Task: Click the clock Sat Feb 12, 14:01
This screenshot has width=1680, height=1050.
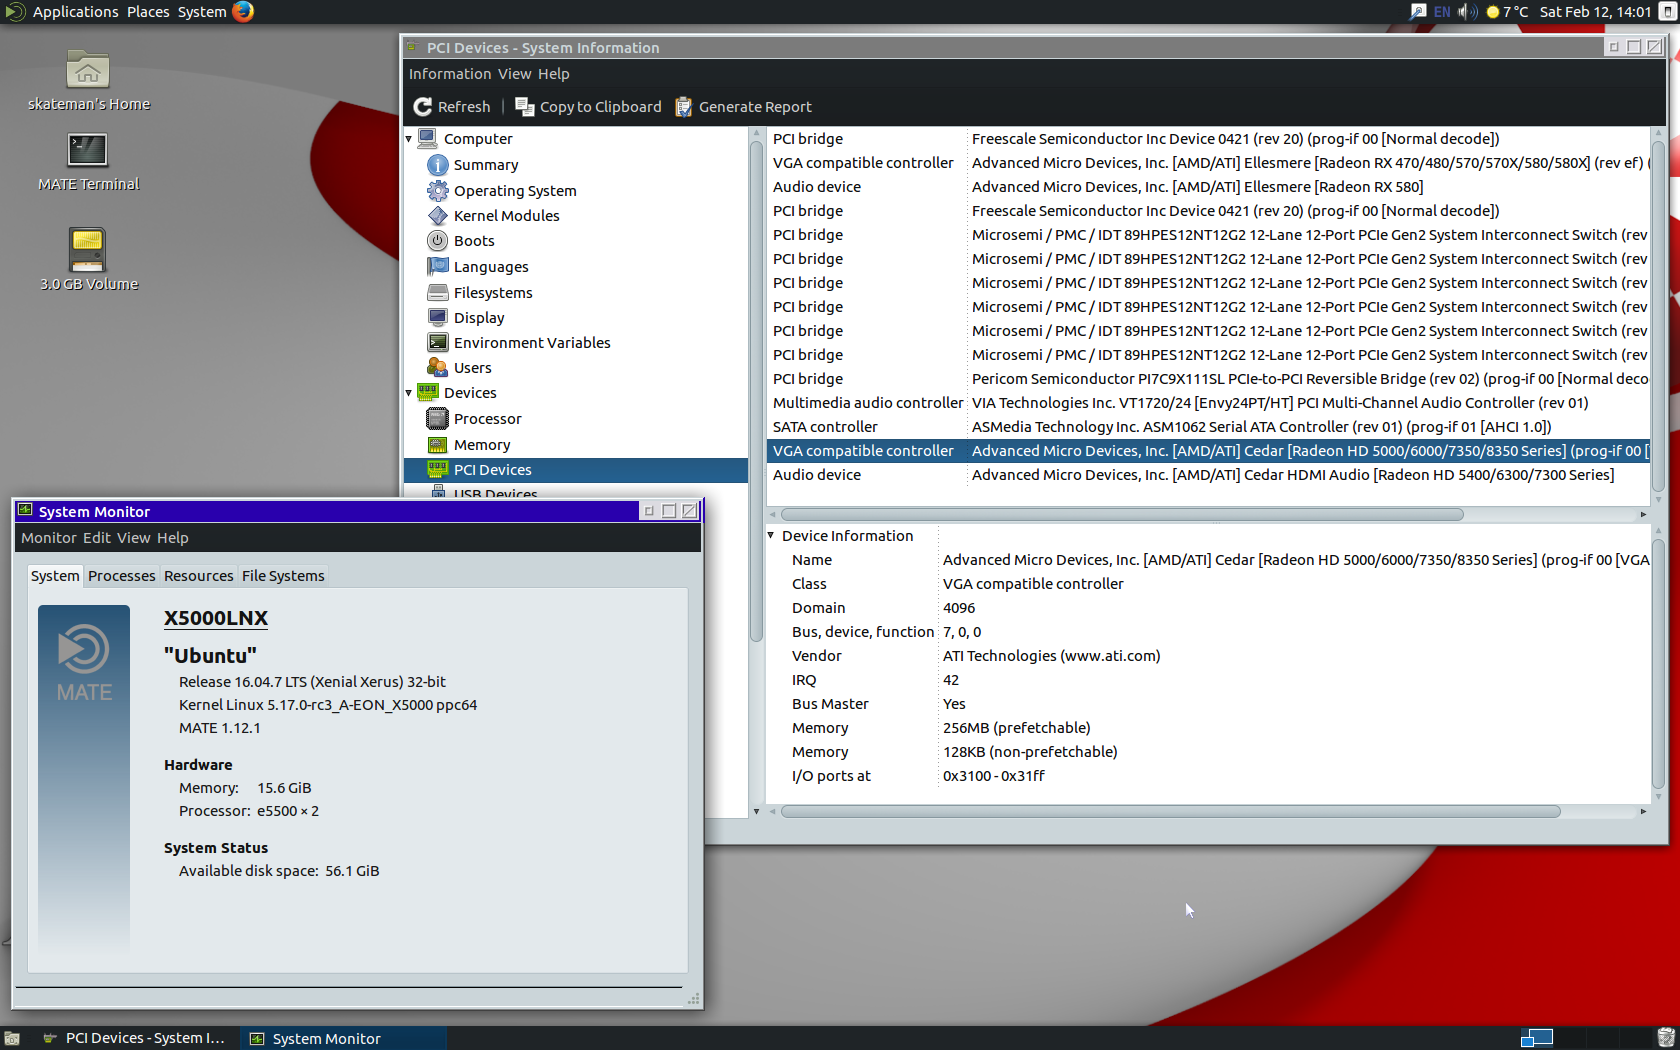Action: coord(1595,12)
